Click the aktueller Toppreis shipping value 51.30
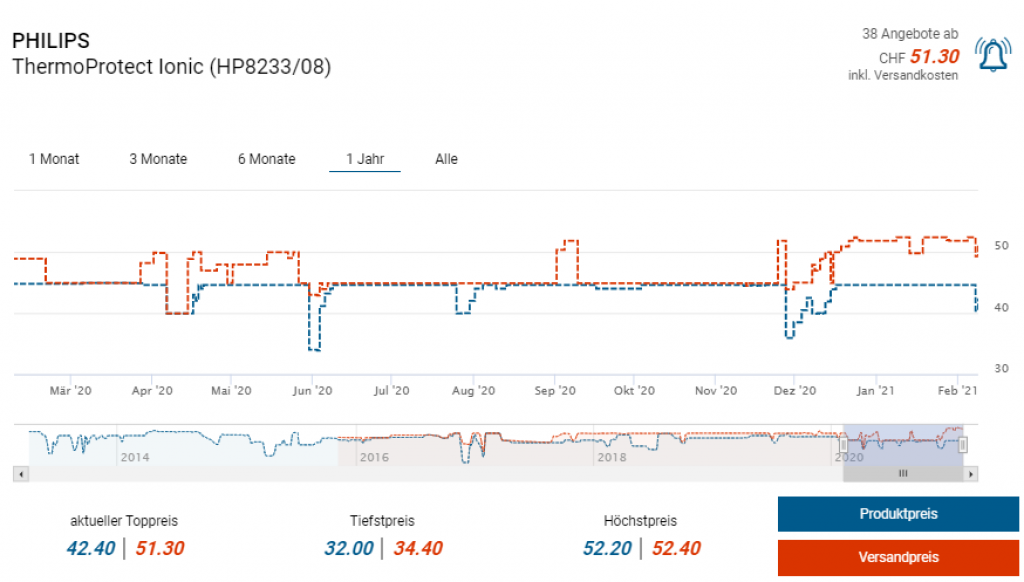 [x=160, y=548]
